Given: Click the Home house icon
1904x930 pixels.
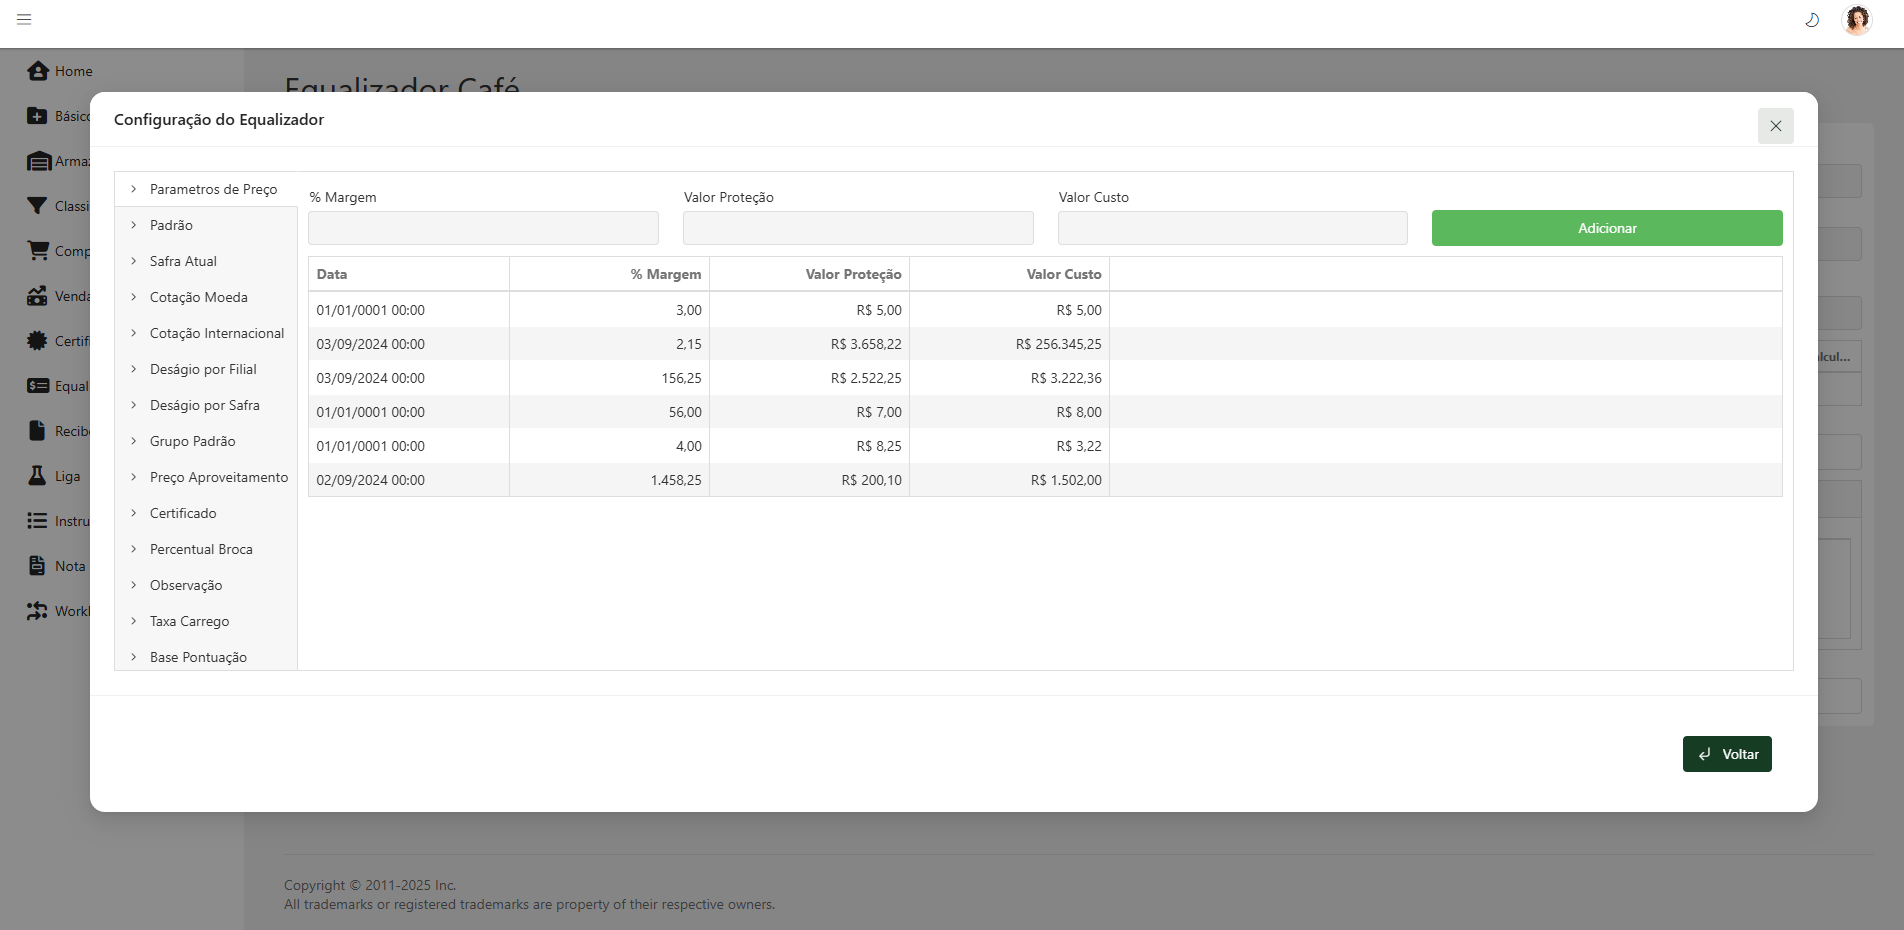Looking at the screenshot, I should (x=38, y=71).
